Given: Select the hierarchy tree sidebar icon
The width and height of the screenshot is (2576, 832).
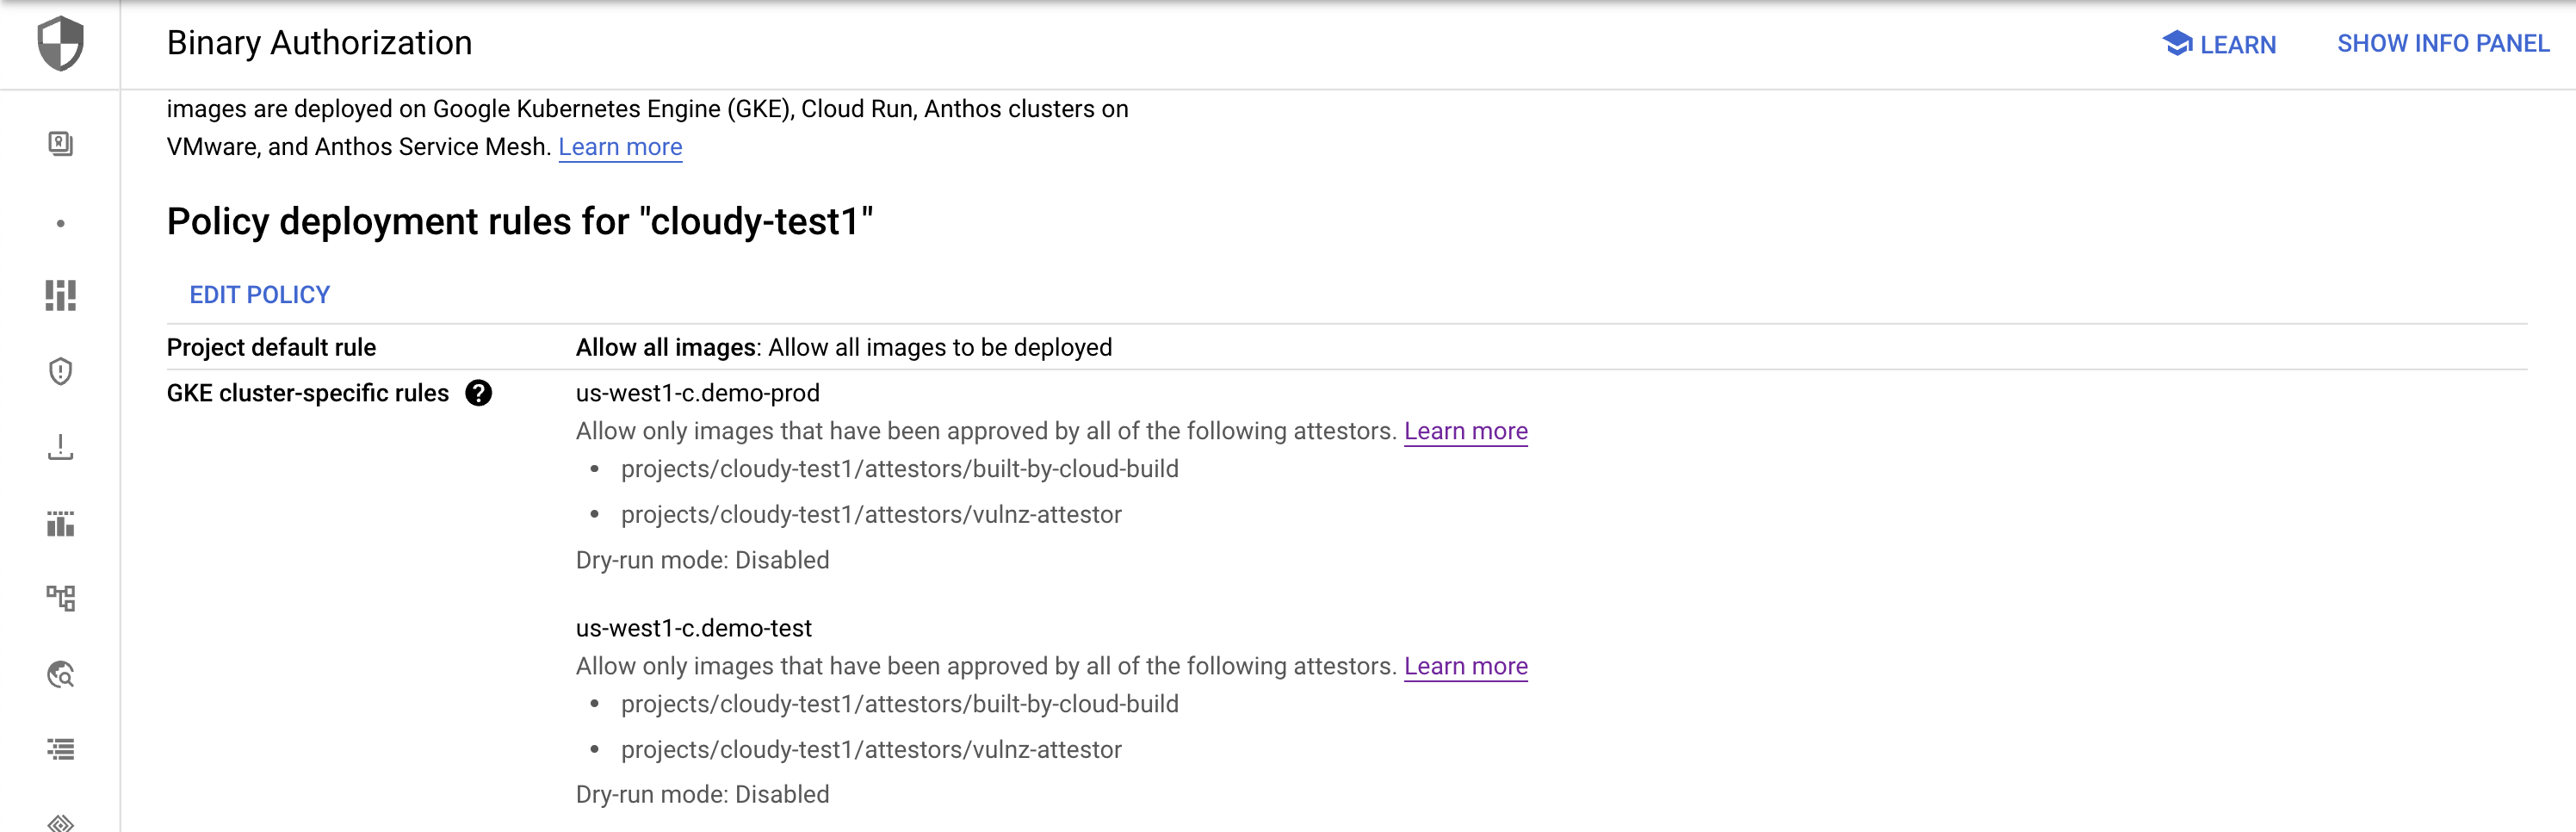Looking at the screenshot, I should pos(60,598).
